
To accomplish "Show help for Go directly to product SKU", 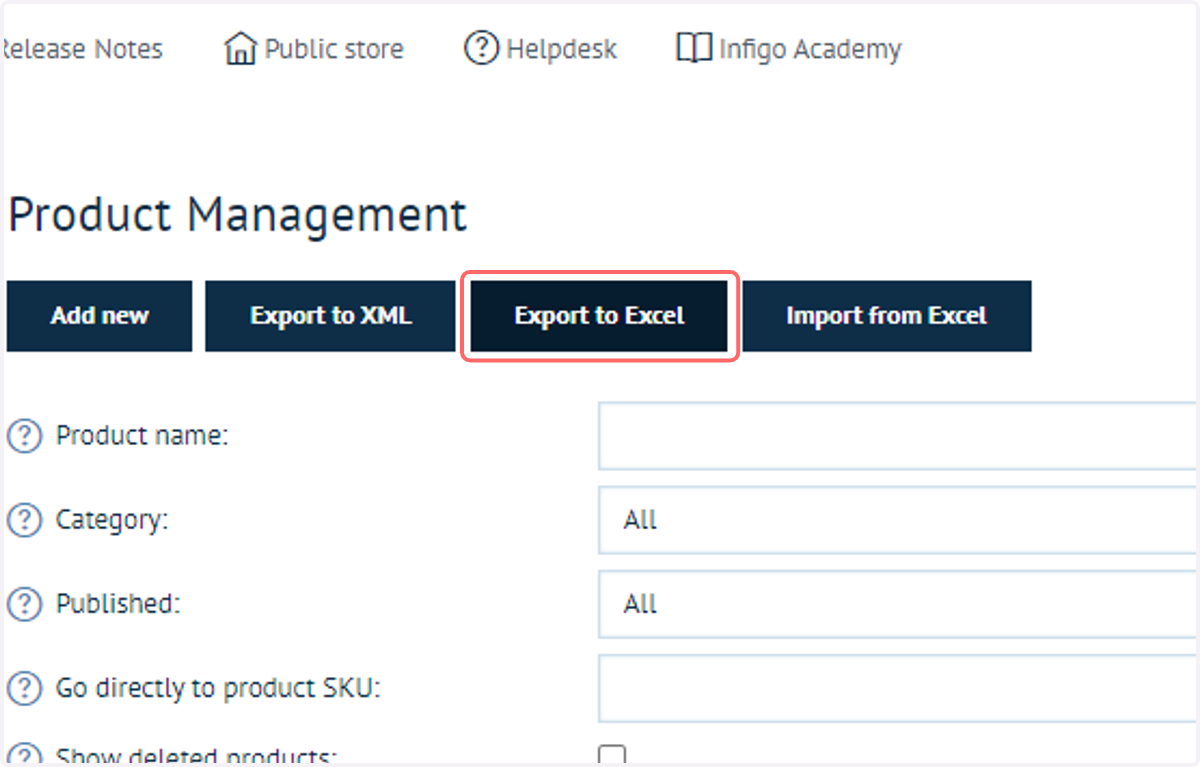I will 25,688.
